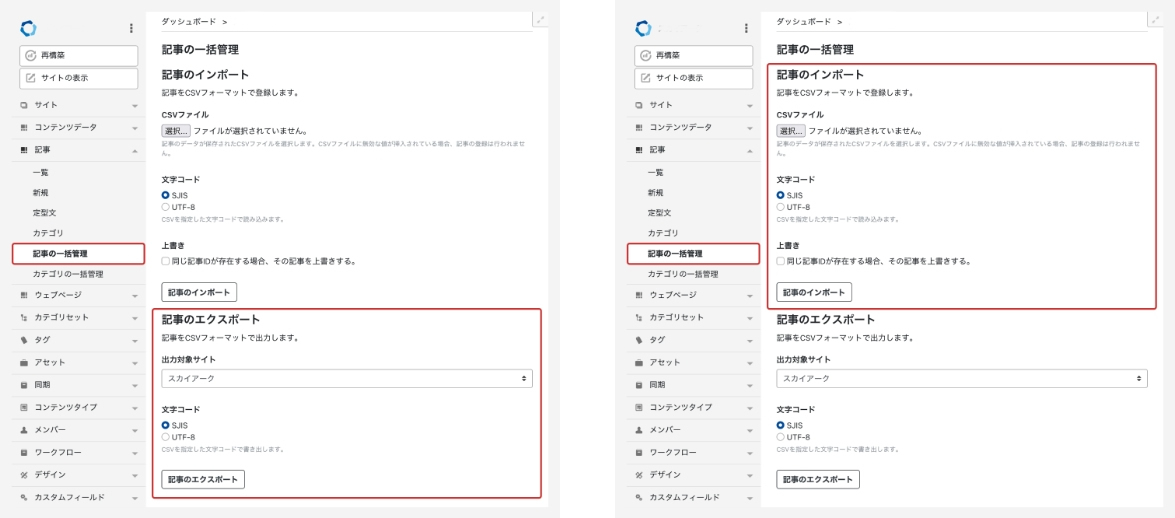
Task: Check the 上書き overwrite checkbox in right screenshot
Action: [x=781, y=261]
